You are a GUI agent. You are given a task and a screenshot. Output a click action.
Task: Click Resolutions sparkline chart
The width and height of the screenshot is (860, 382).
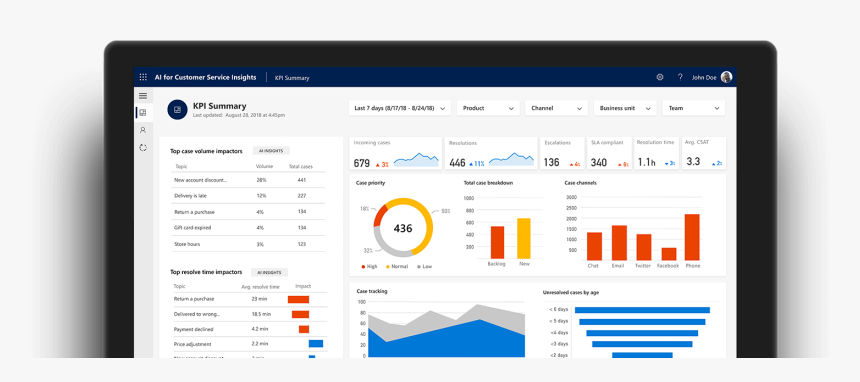tap(511, 160)
